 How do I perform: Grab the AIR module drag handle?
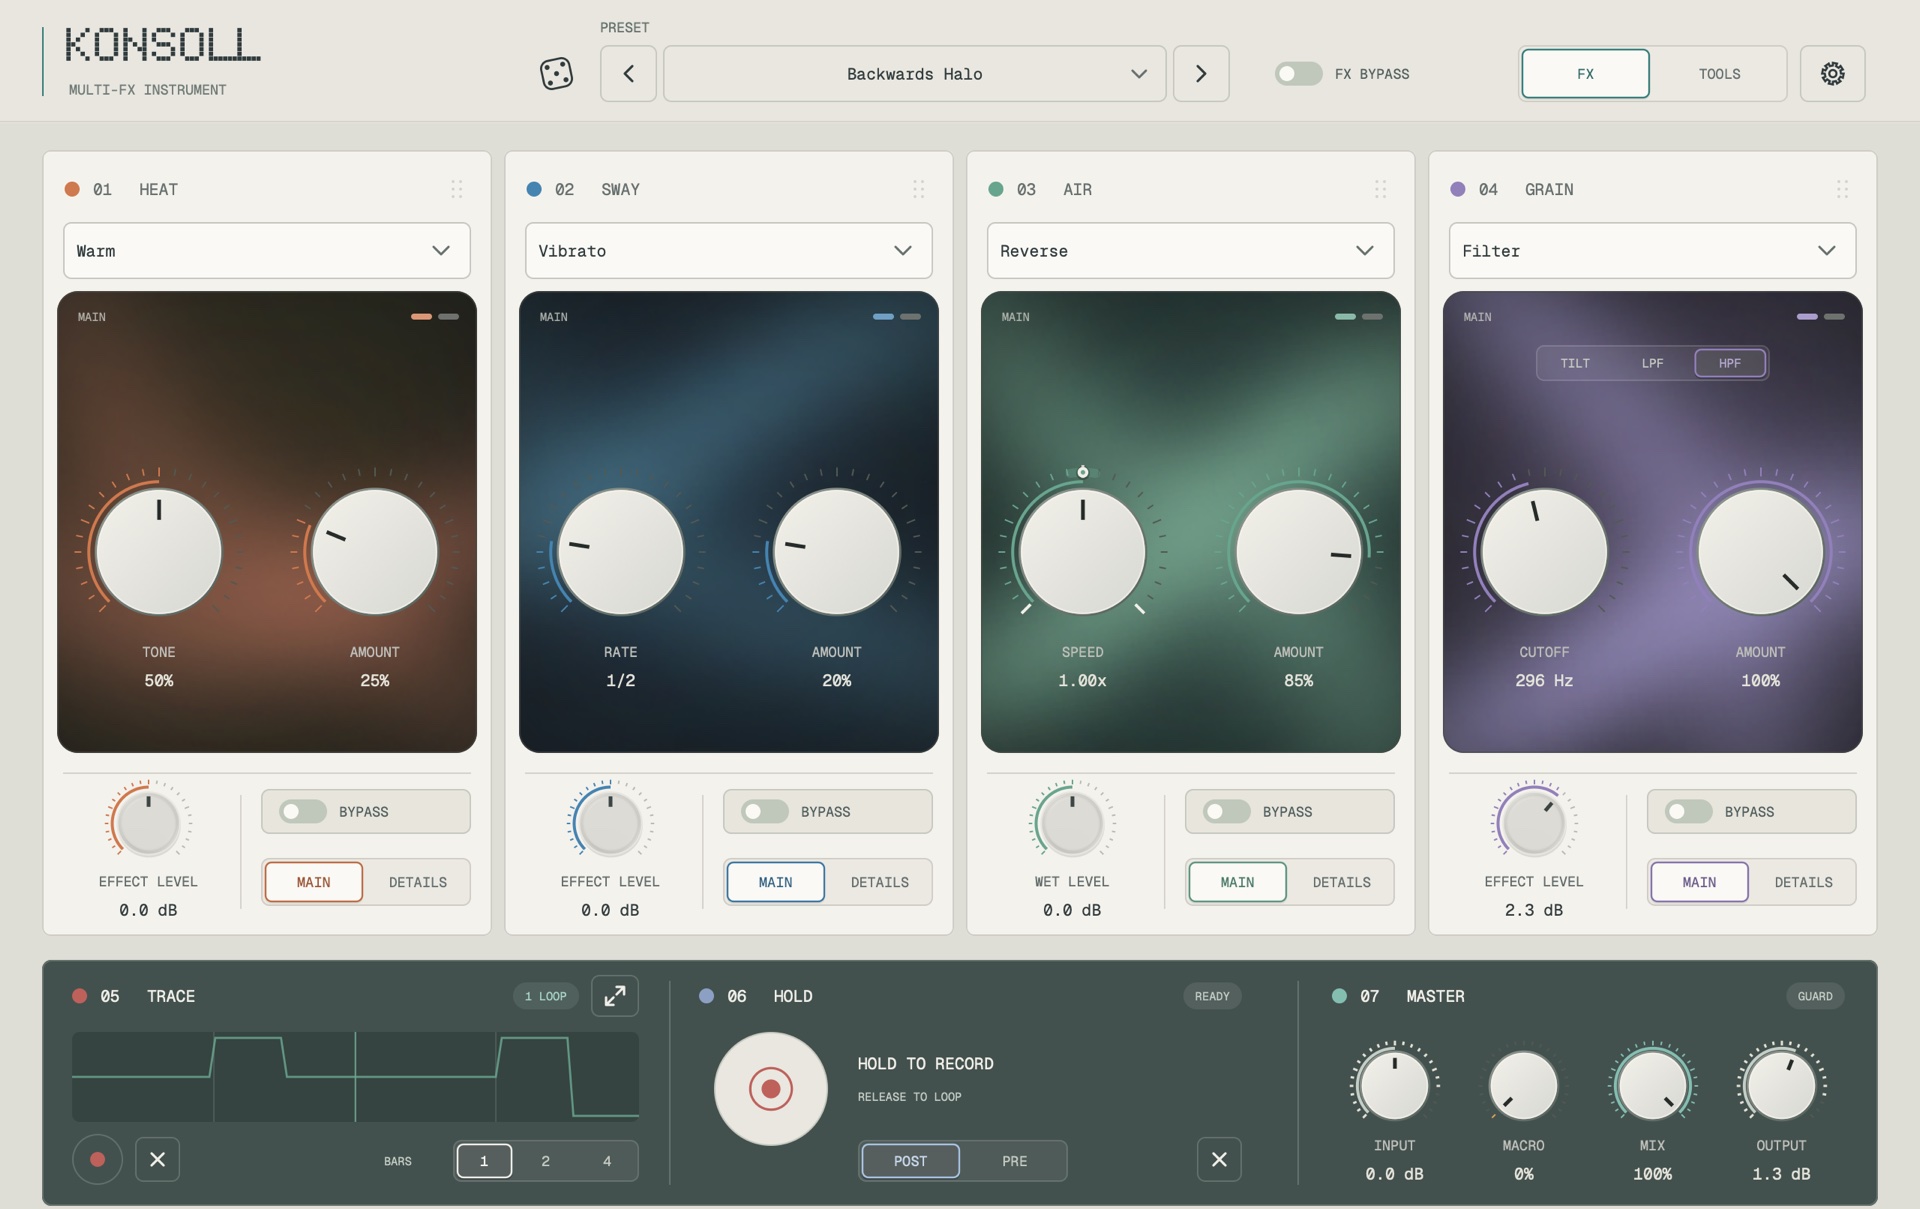[1381, 189]
